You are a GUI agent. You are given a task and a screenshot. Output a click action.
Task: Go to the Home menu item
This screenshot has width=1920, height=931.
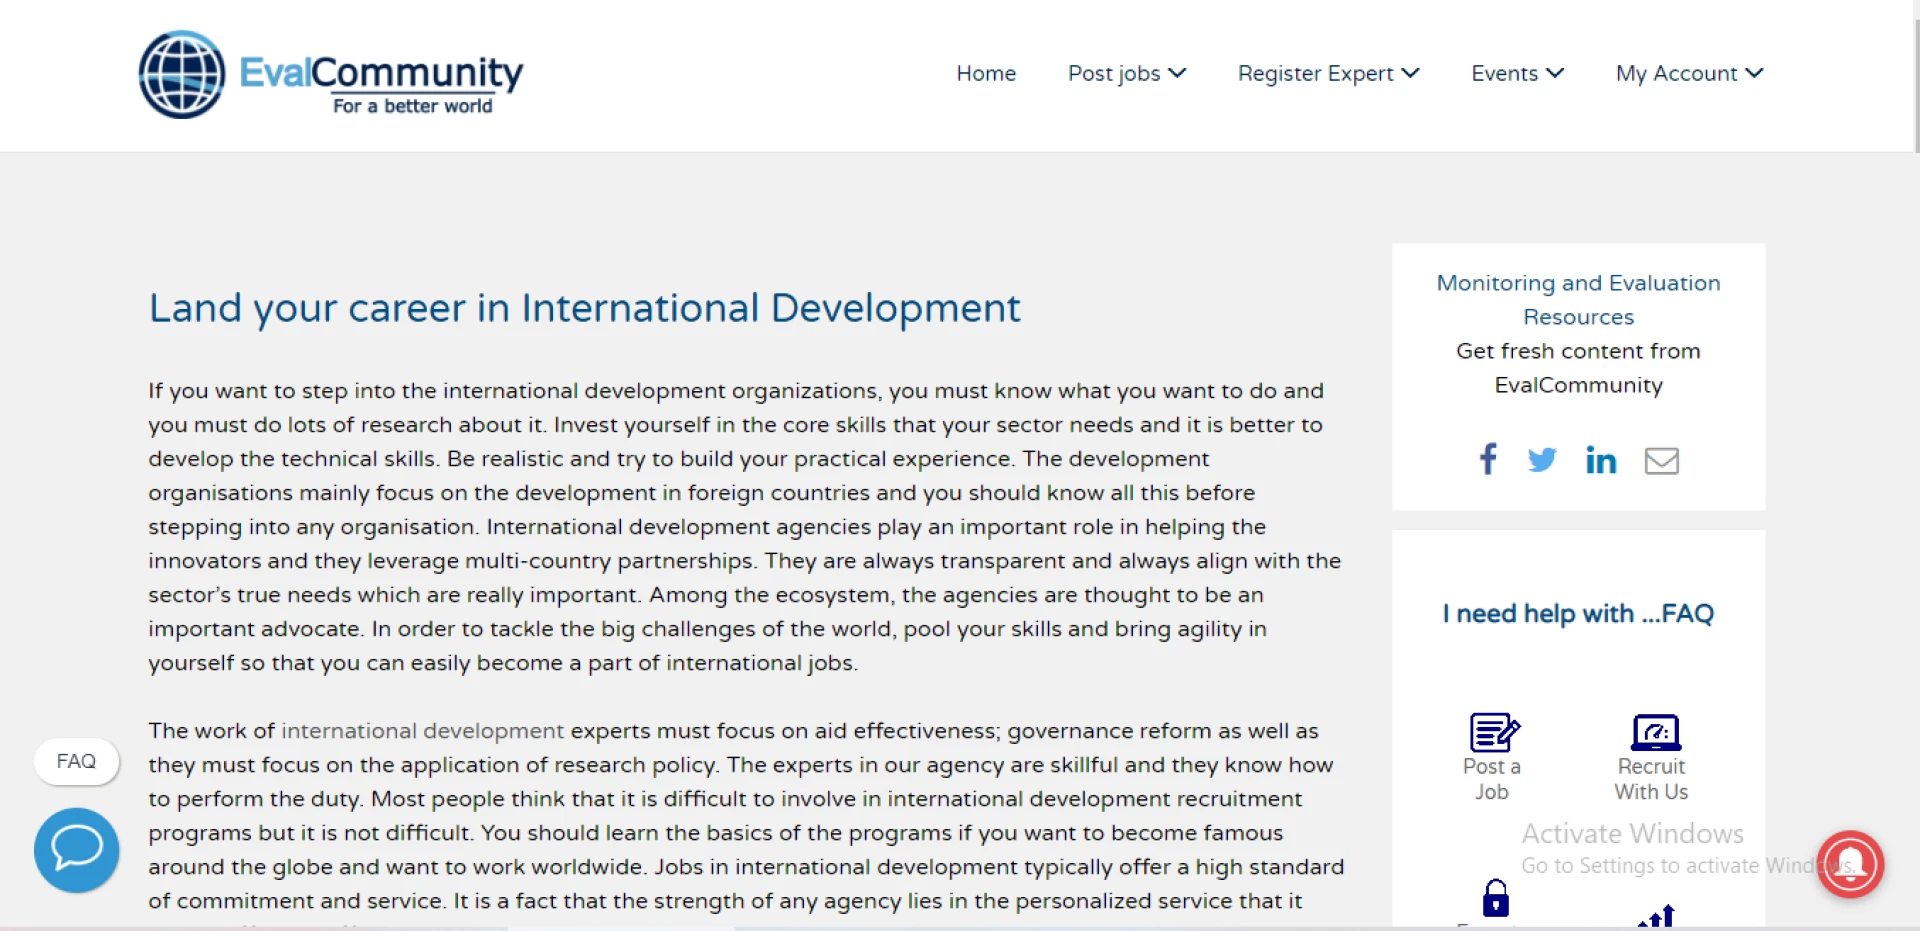pos(985,73)
